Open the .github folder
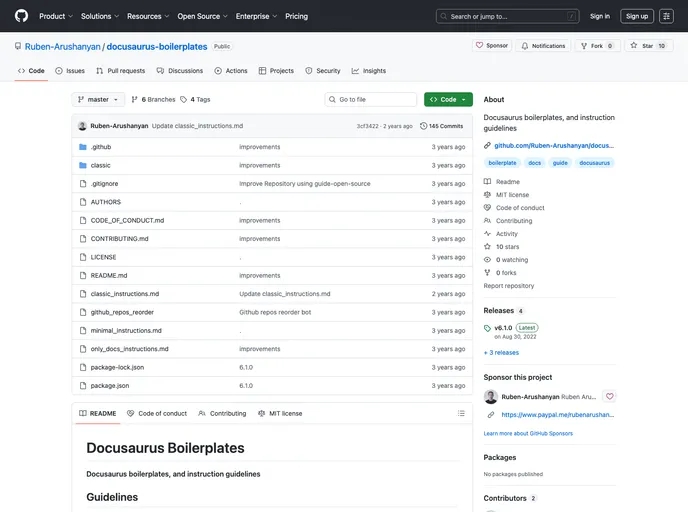This screenshot has height=512, width=688. [x=101, y=147]
